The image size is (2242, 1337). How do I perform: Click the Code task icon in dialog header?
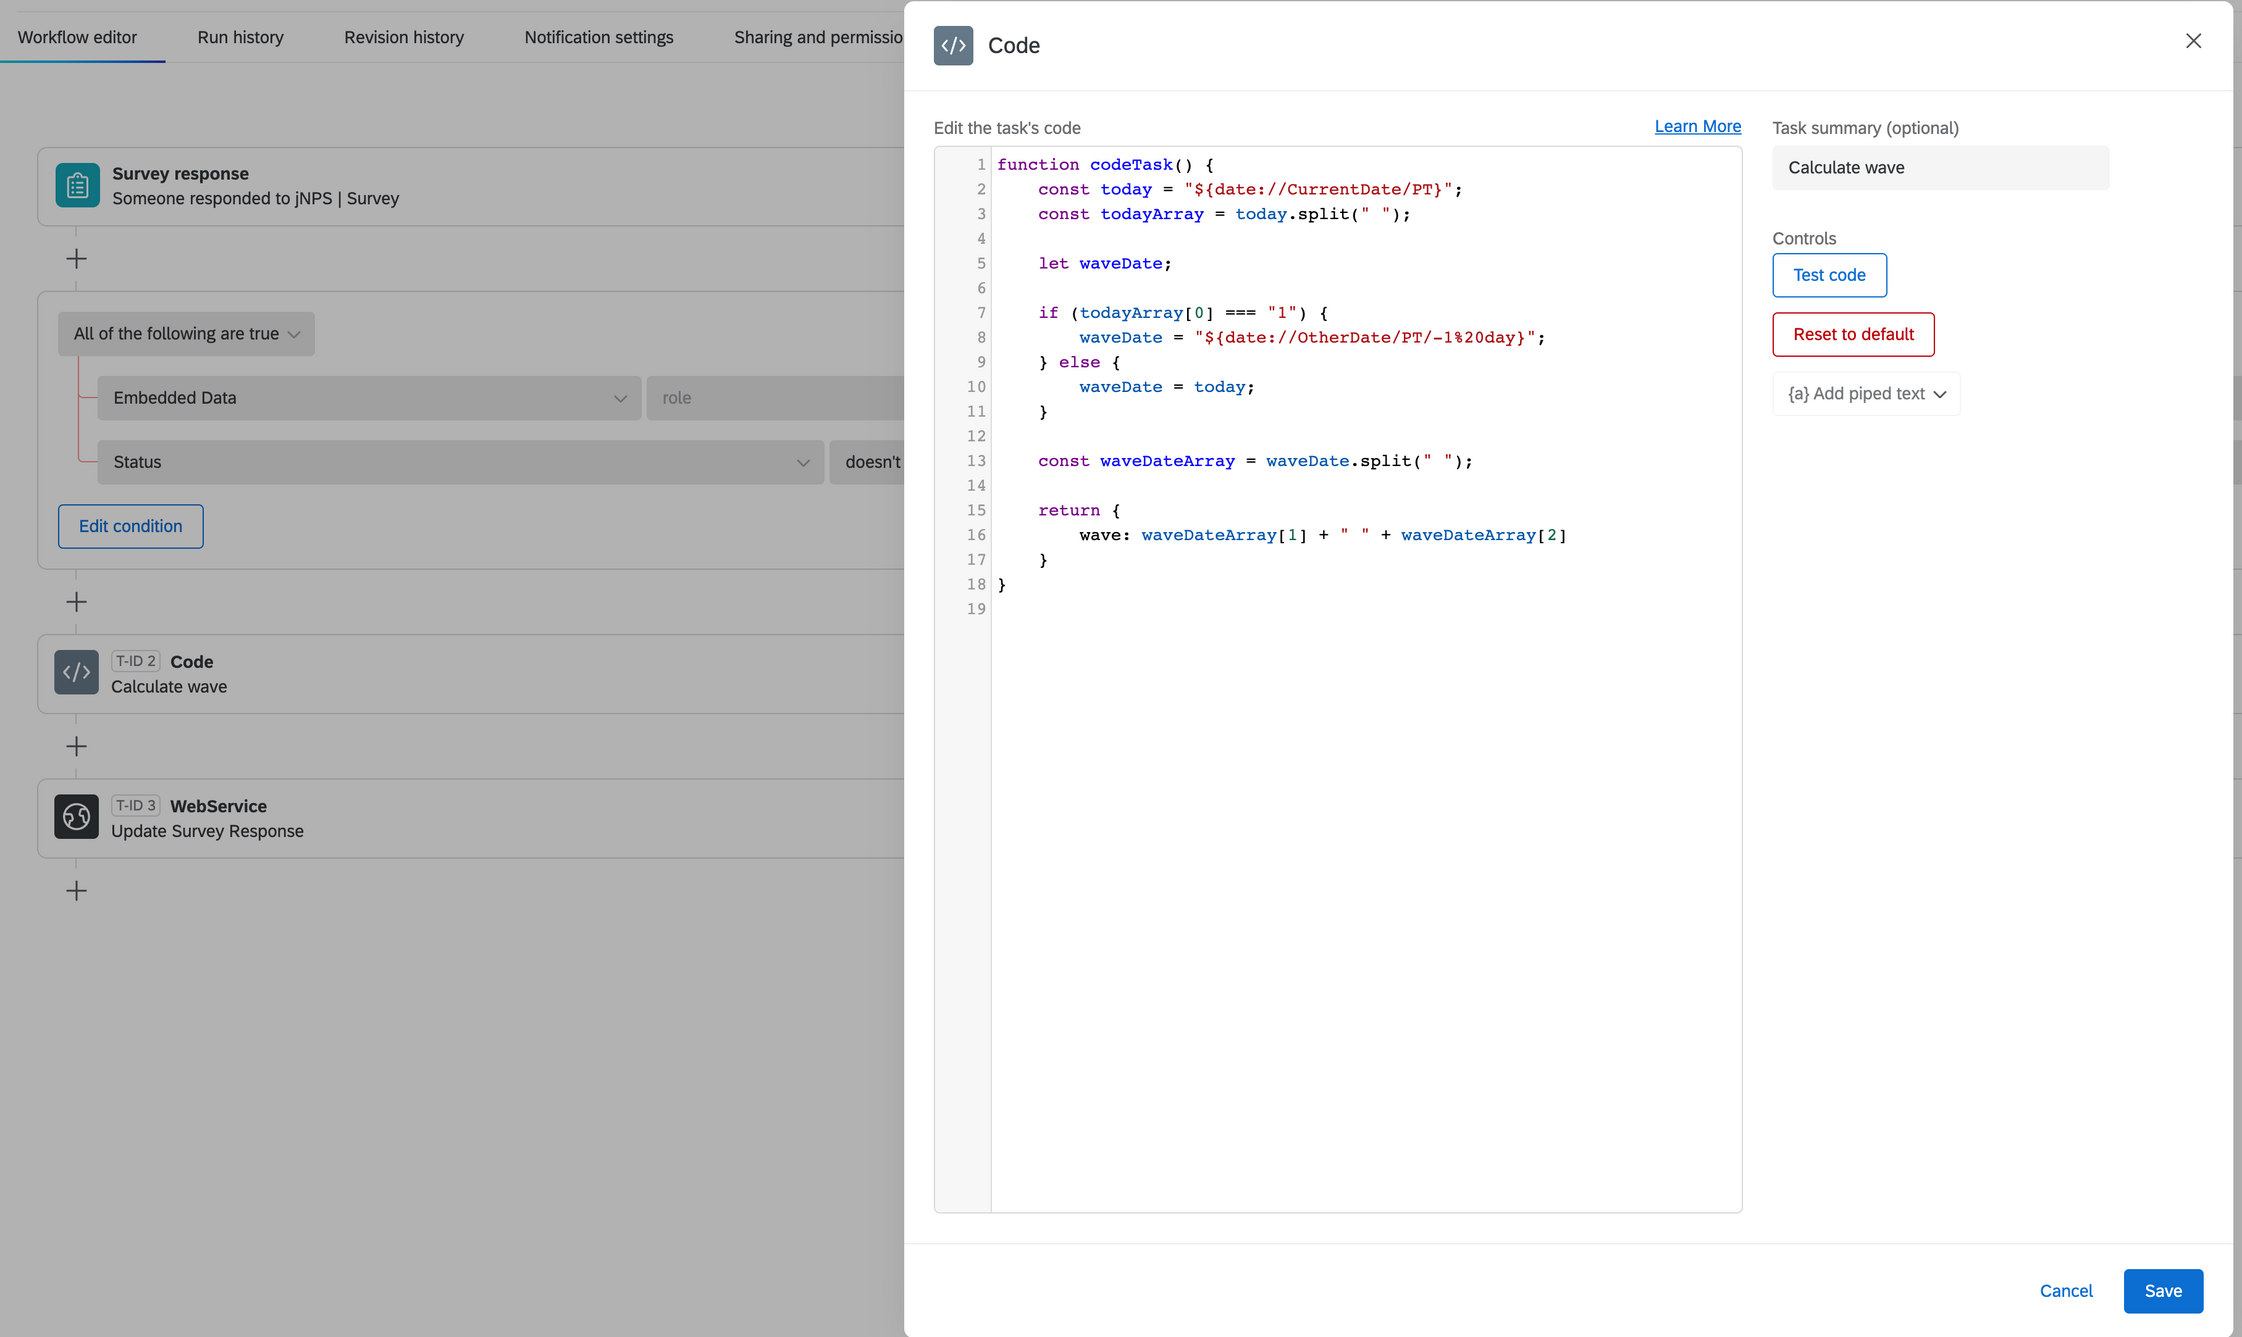point(953,46)
